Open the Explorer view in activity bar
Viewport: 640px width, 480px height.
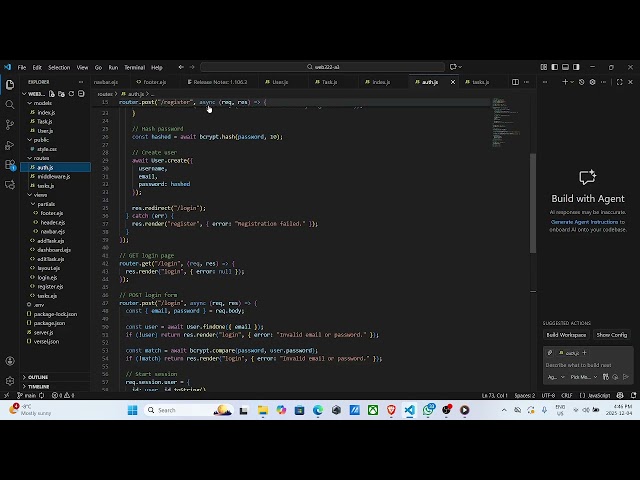pos(10,85)
